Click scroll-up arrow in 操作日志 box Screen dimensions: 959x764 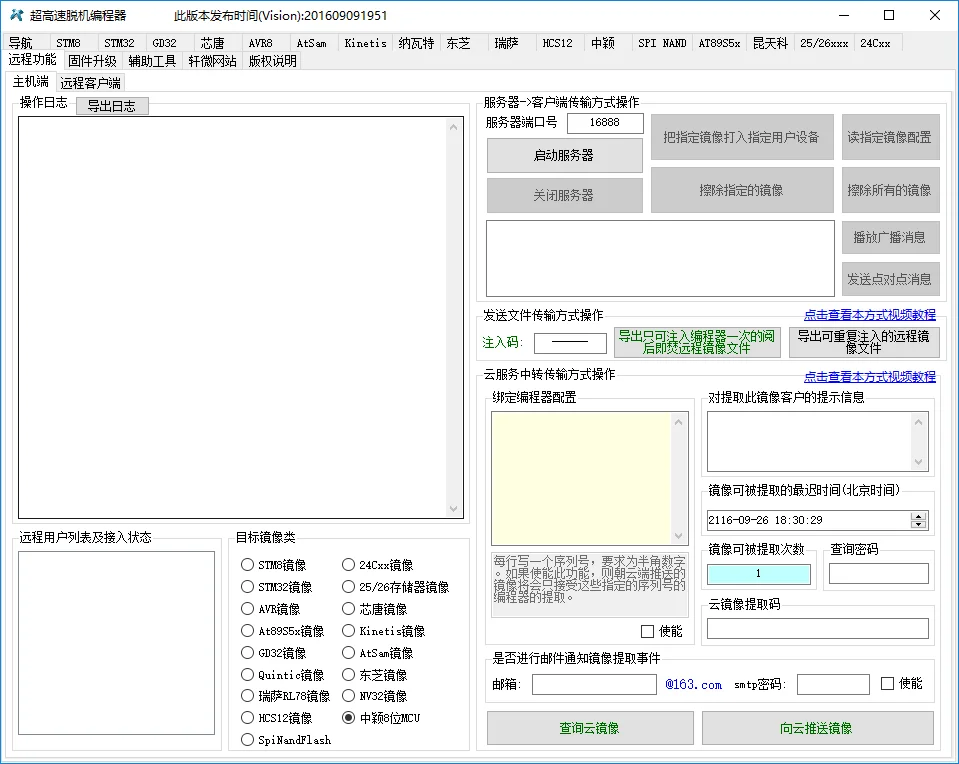(x=453, y=127)
